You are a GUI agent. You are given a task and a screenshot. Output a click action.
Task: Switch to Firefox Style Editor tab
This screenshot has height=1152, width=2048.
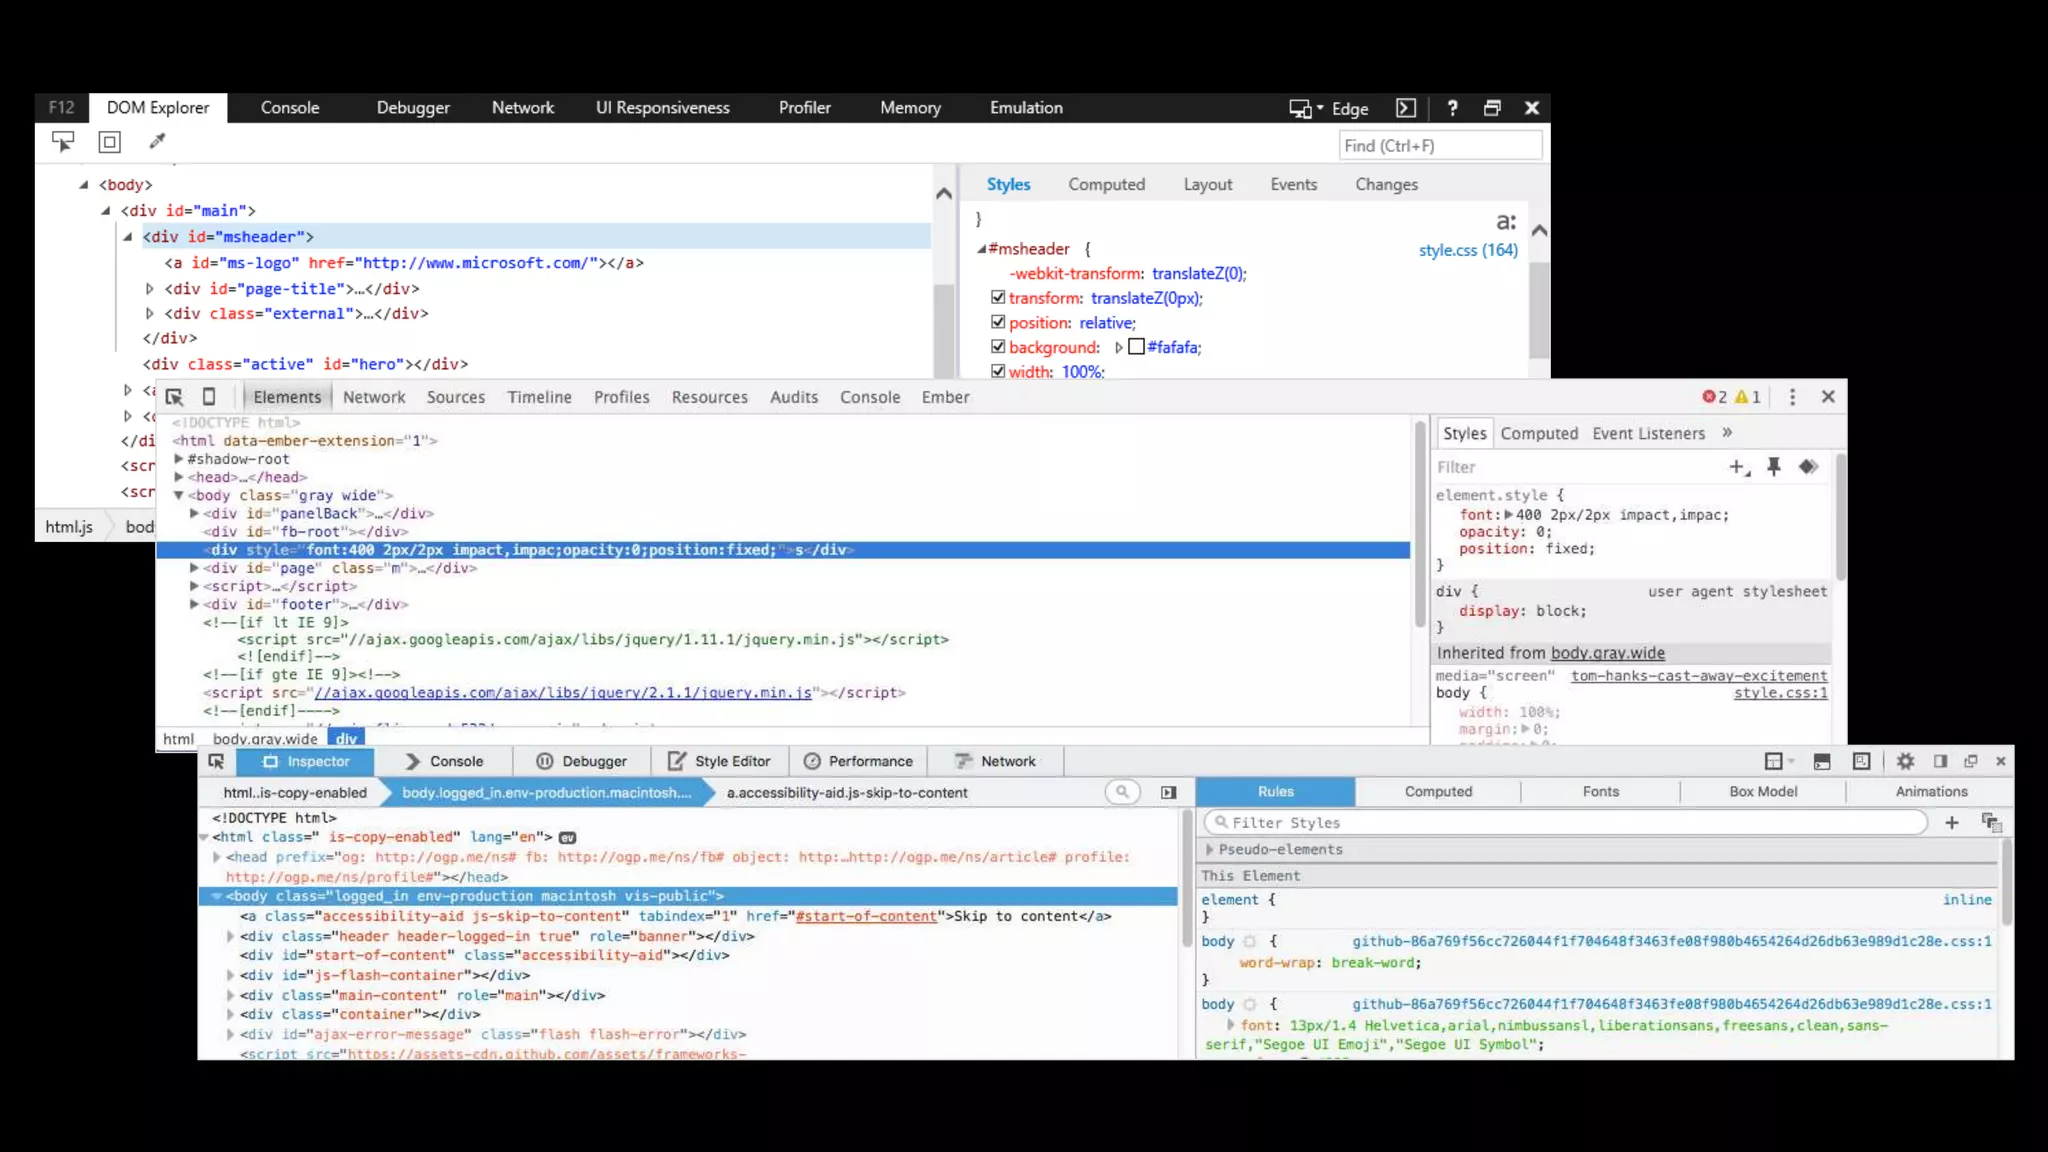720,762
